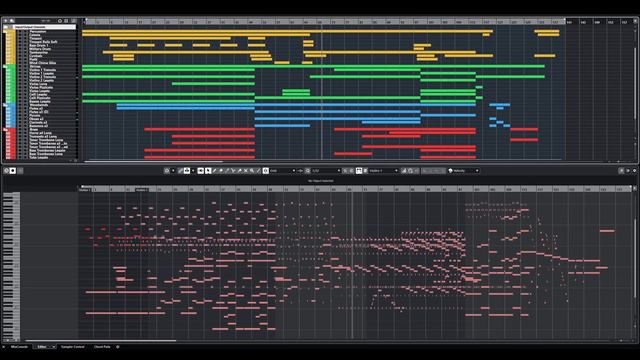The height and width of the screenshot is (360, 640).
Task: Collapse the Strings folder track
Action: click(5, 66)
